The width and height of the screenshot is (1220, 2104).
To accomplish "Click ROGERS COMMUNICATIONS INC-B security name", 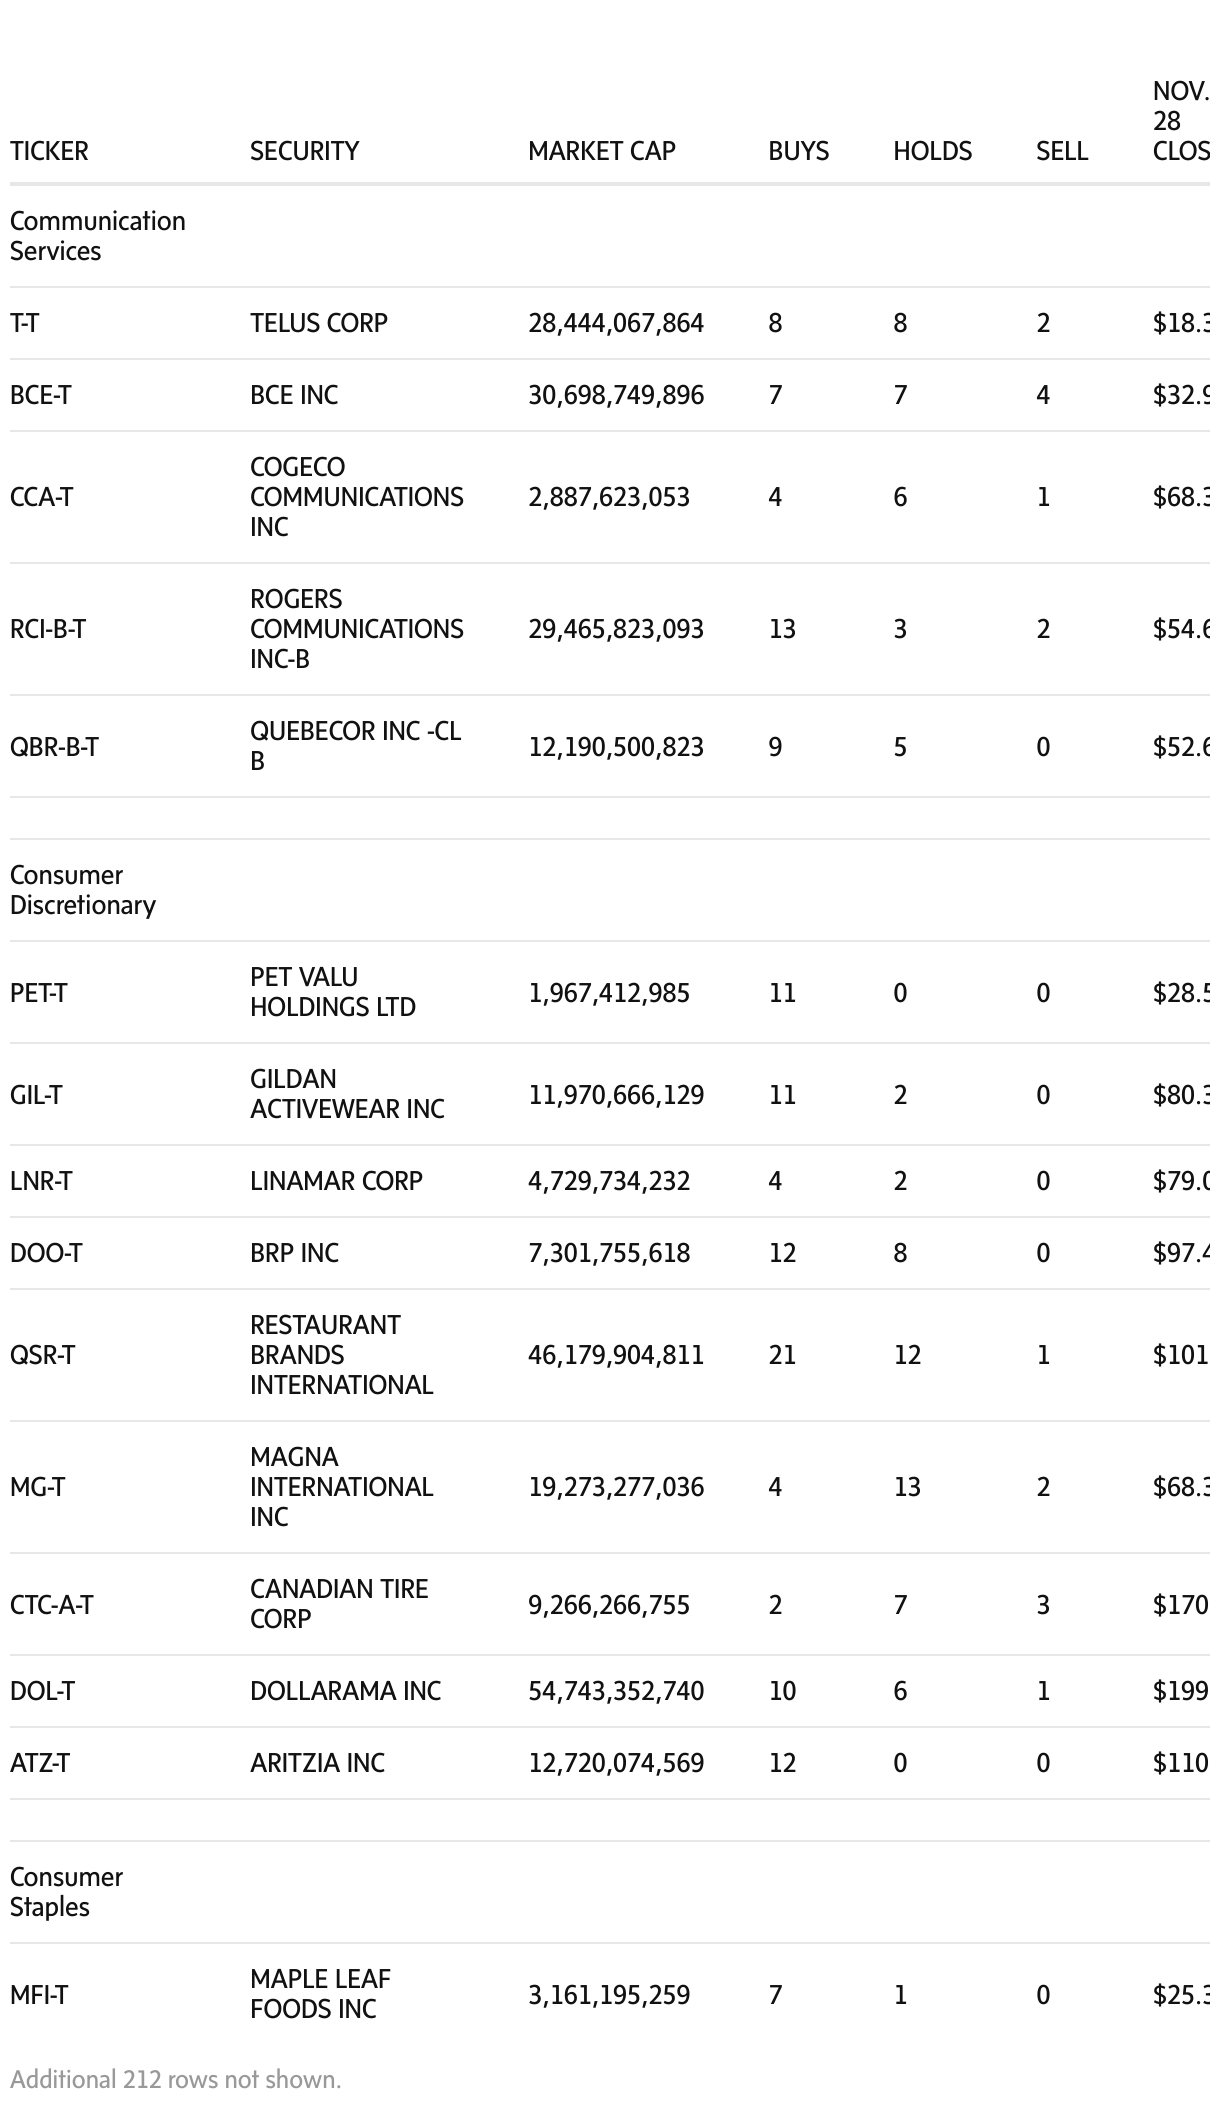I will coord(356,629).
